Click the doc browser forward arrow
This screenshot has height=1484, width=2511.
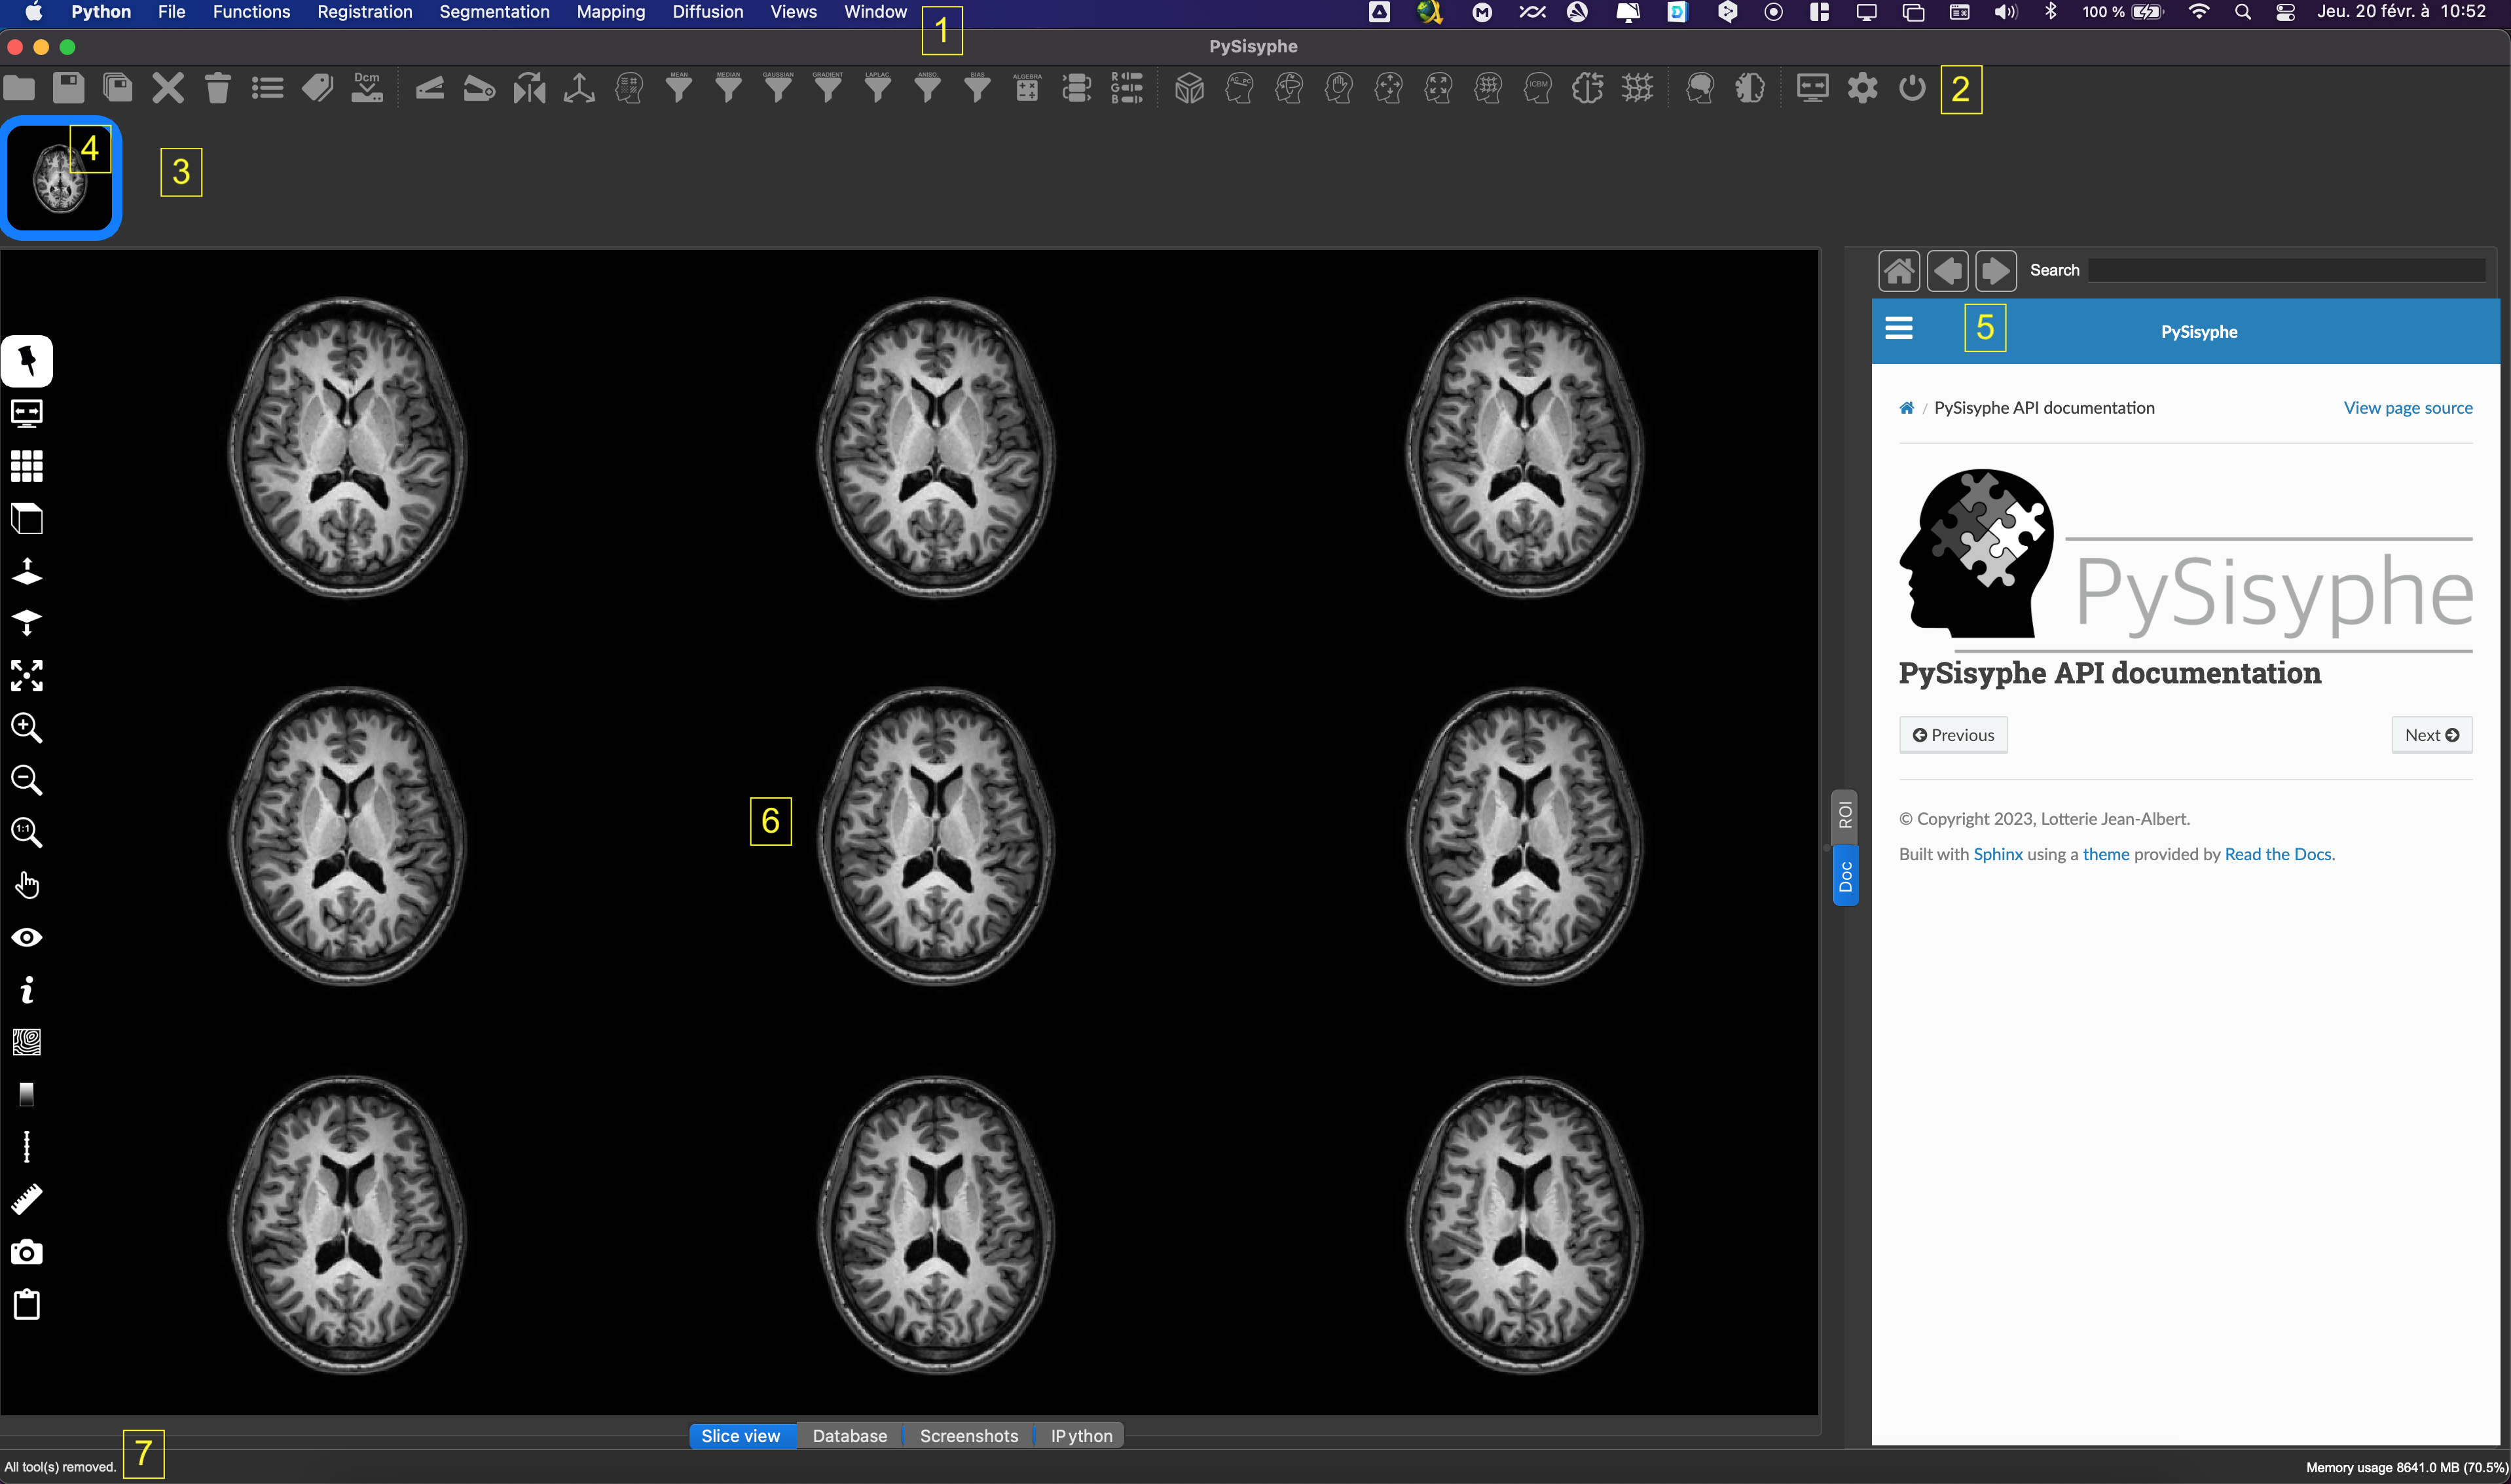pyautogui.click(x=1995, y=271)
